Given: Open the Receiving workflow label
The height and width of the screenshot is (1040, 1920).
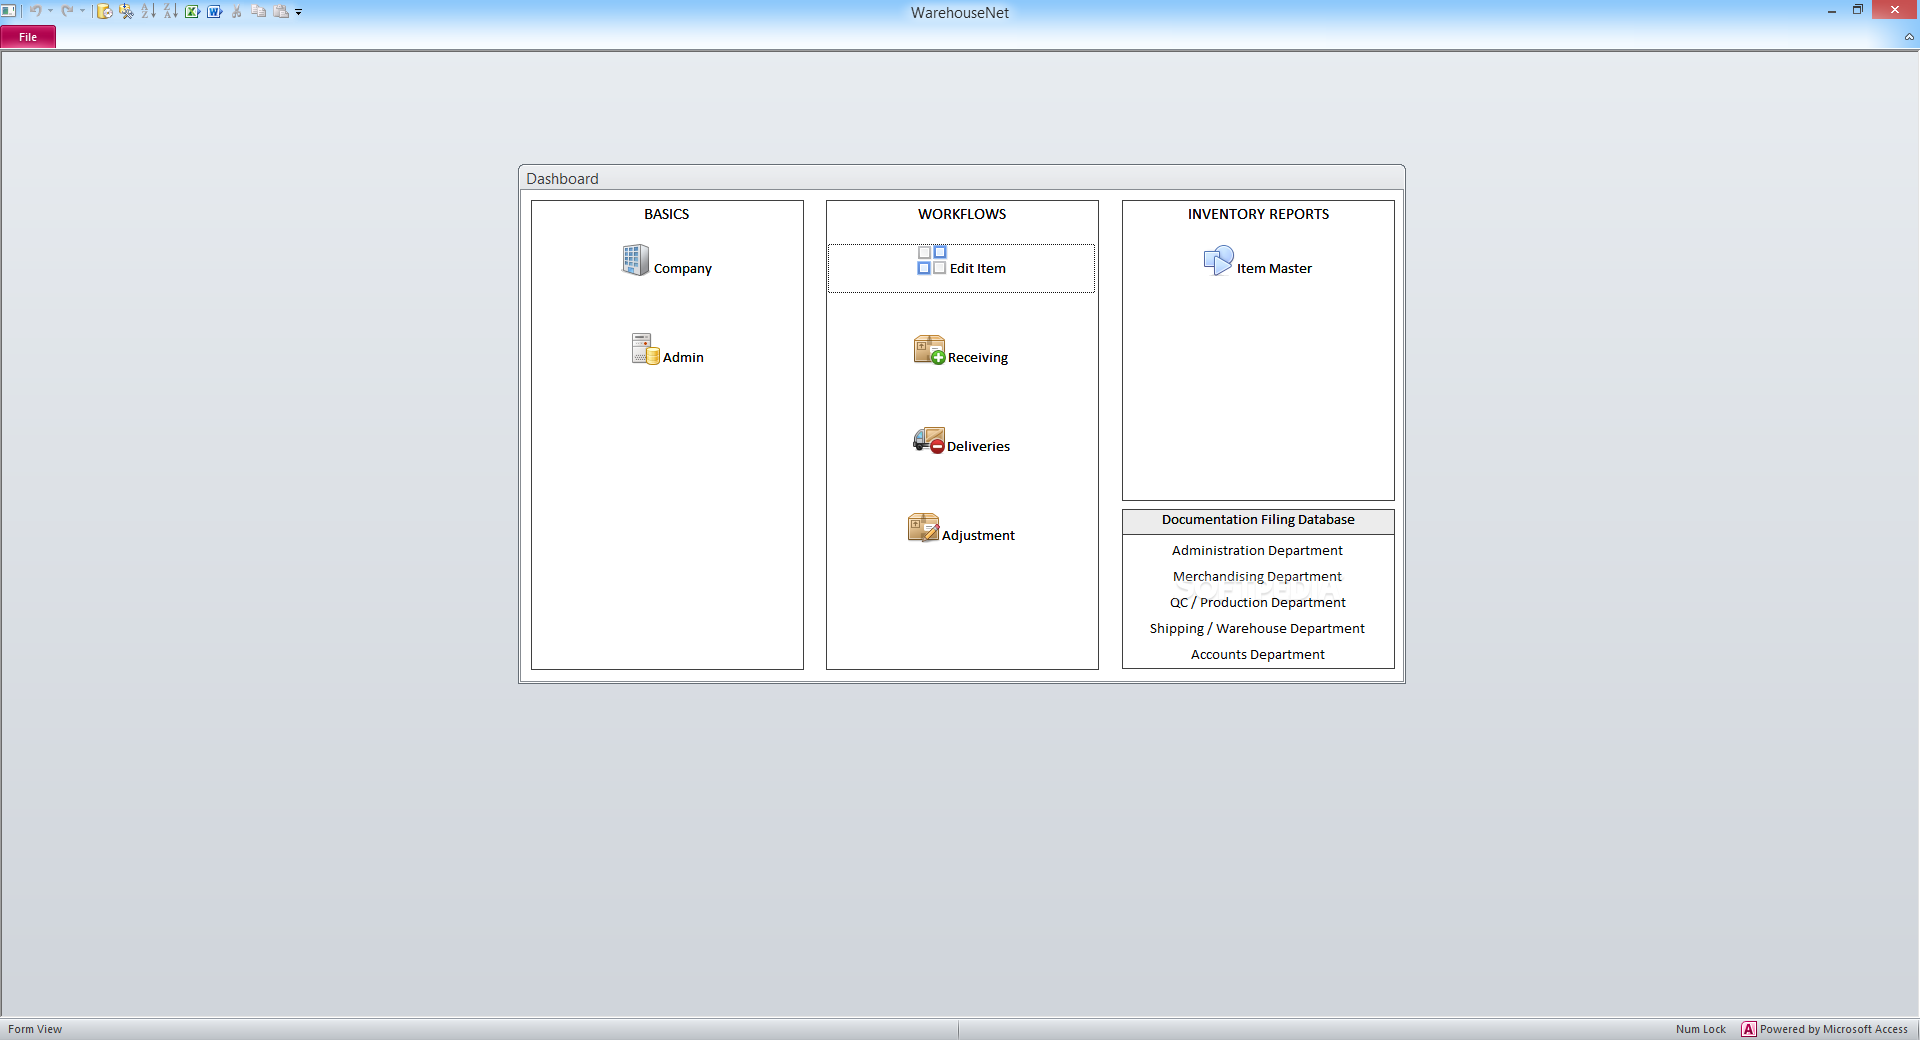Looking at the screenshot, I should pyautogui.click(x=978, y=358).
